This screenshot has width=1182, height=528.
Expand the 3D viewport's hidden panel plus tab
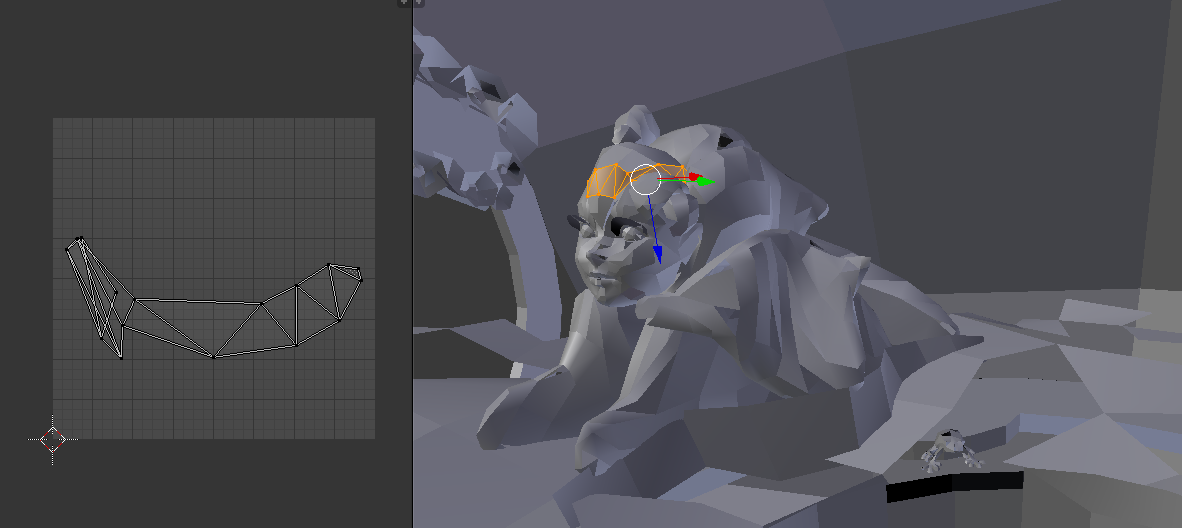click(x=419, y=3)
